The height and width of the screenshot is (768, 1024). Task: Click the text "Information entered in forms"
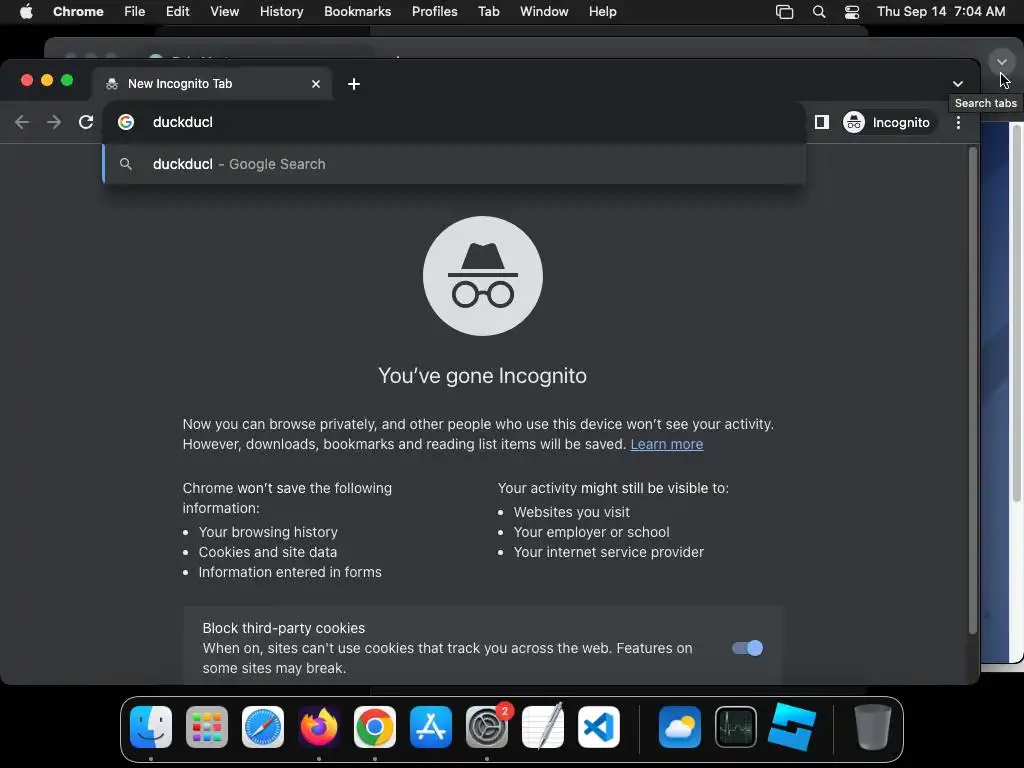tap(290, 572)
